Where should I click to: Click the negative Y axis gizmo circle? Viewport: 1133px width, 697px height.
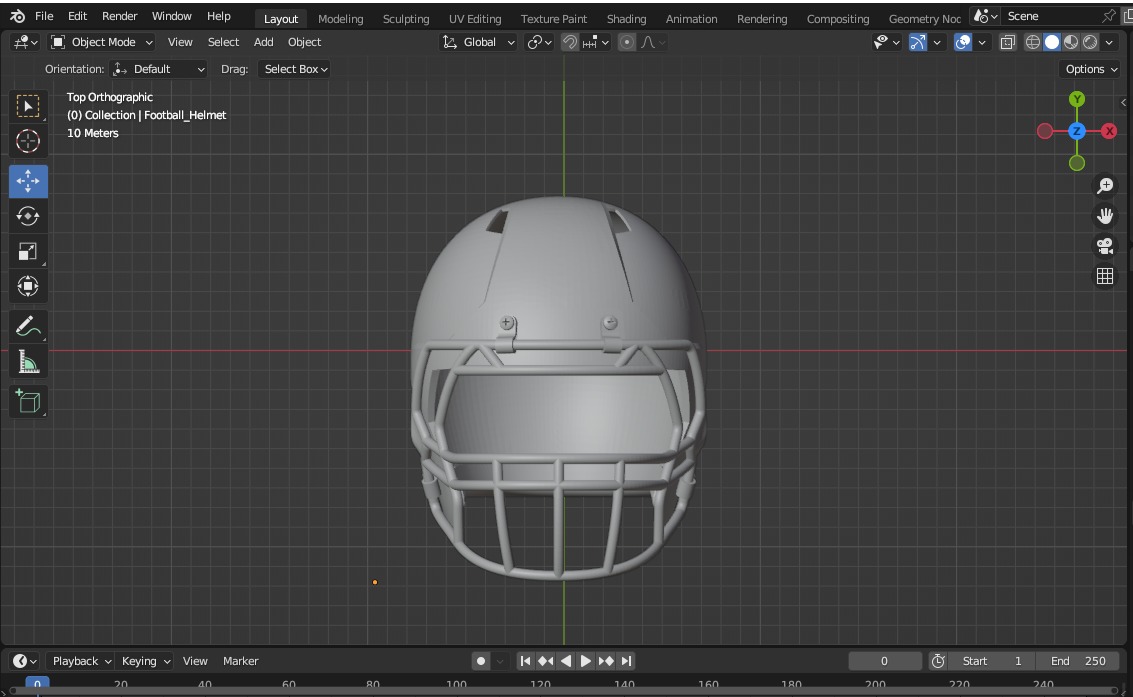(x=1077, y=163)
